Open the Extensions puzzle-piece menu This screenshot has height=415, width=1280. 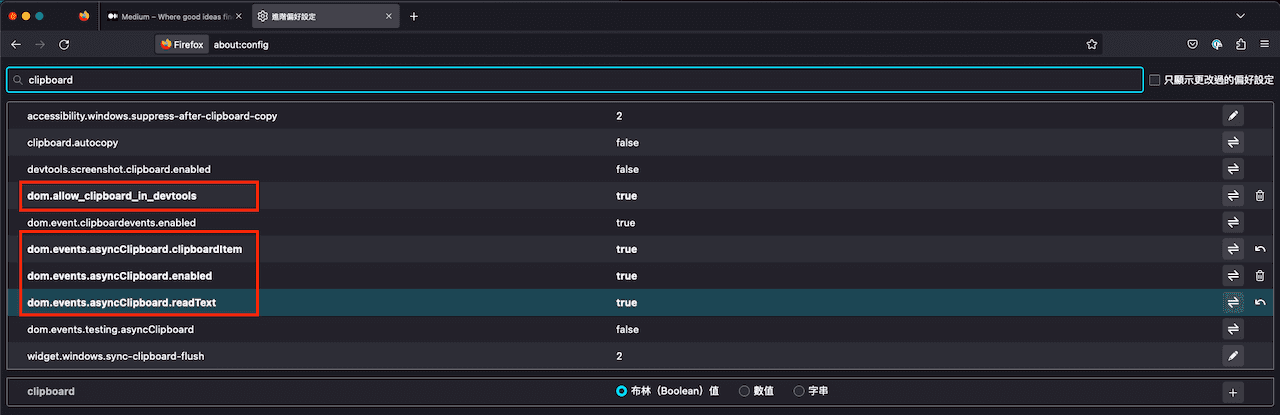(1241, 45)
